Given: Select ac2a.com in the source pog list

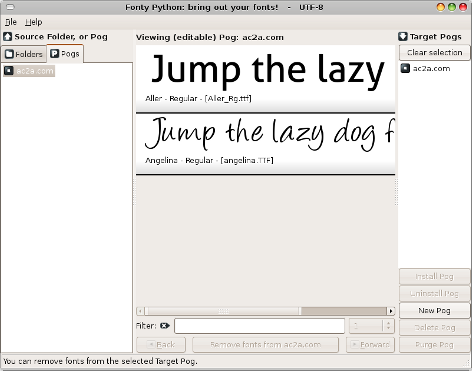Looking at the screenshot, I should click(29, 71).
